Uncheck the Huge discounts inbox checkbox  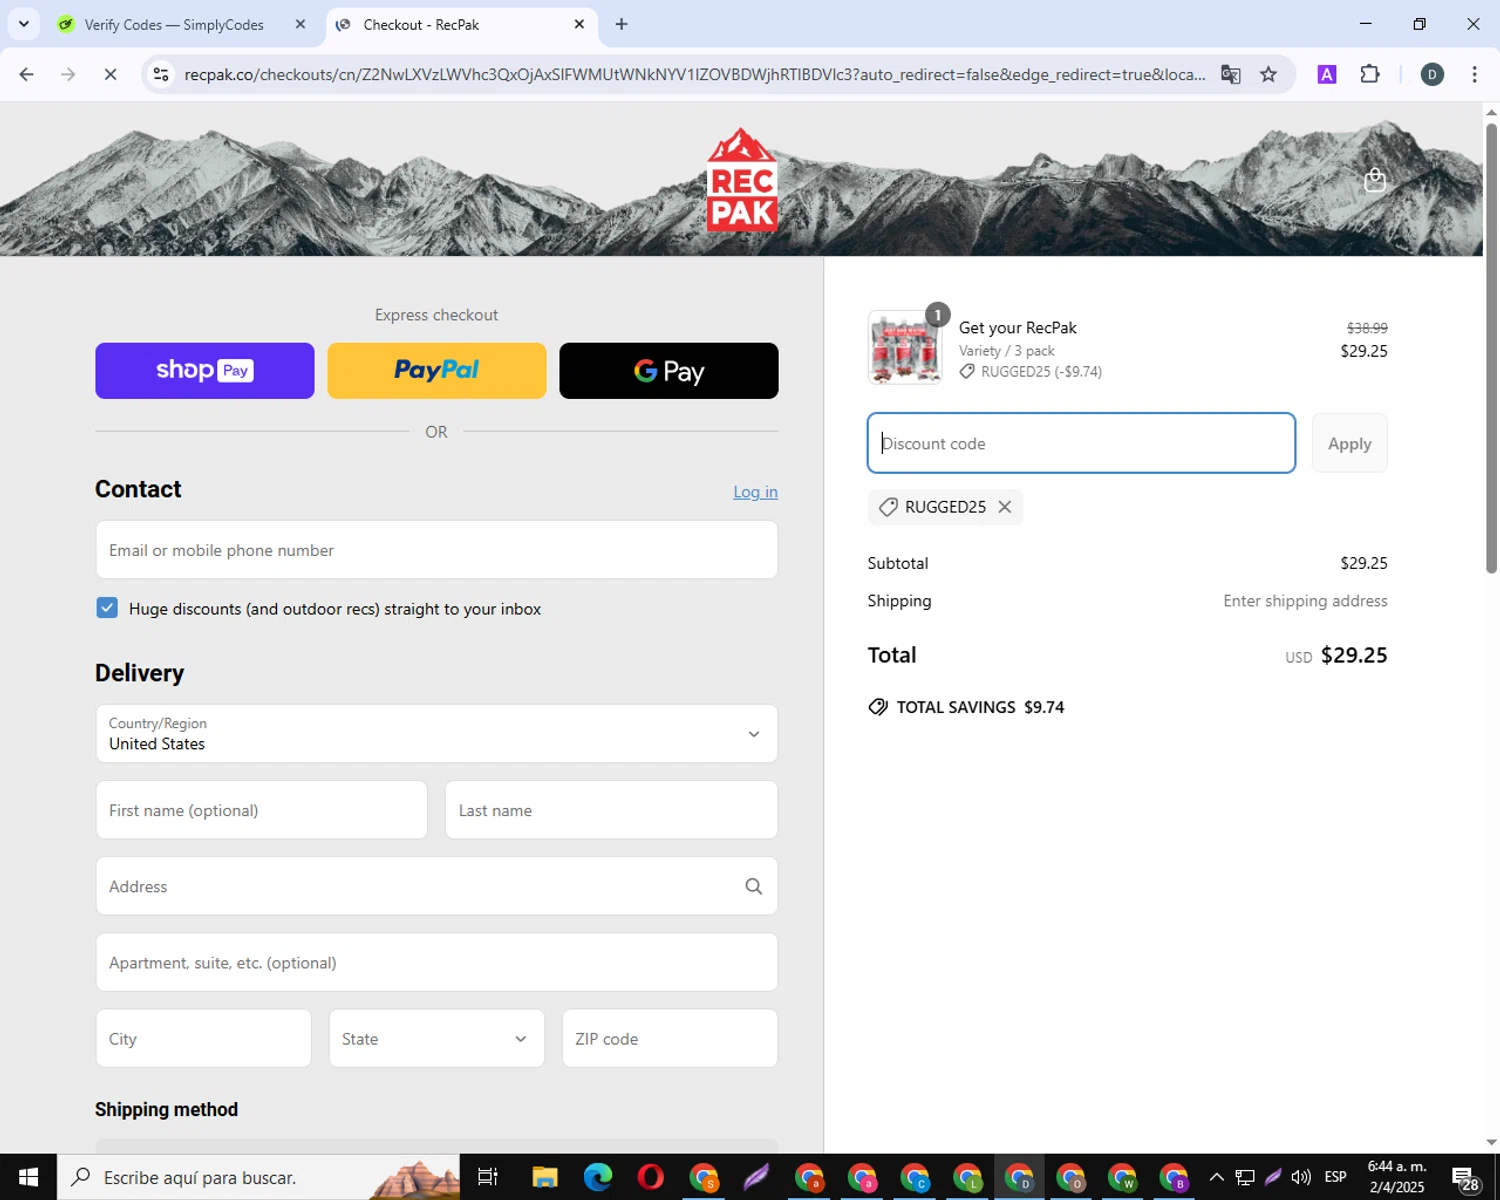click(x=107, y=608)
